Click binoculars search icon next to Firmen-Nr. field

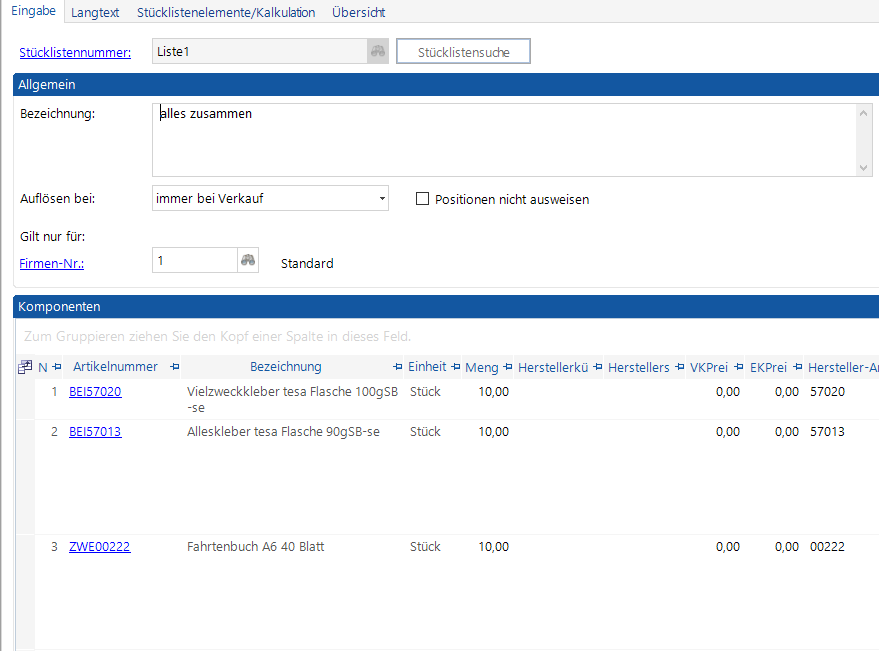248,260
